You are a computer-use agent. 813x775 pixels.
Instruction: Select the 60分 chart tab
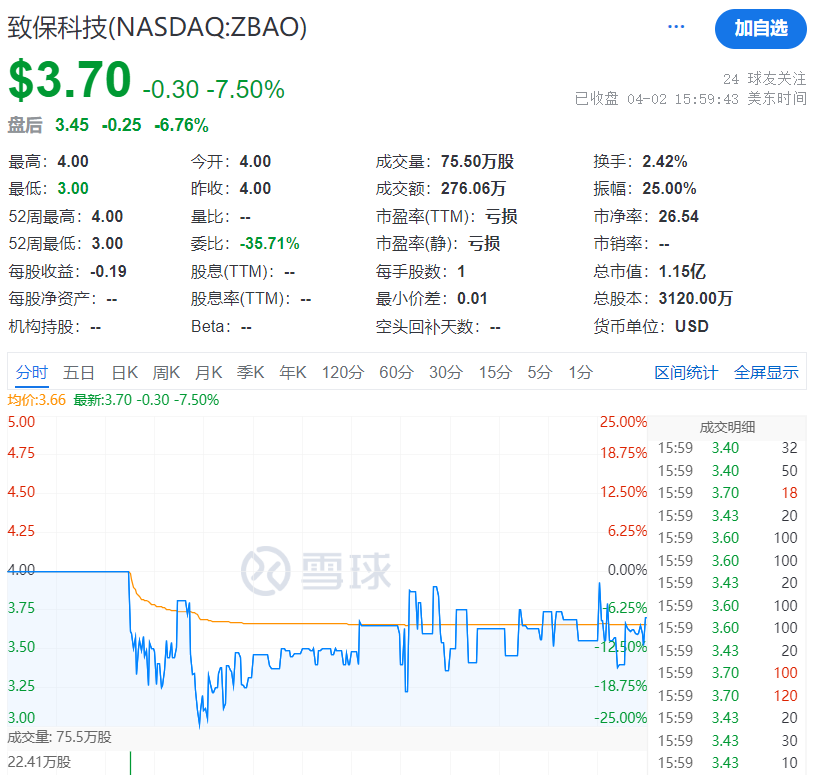[396, 373]
